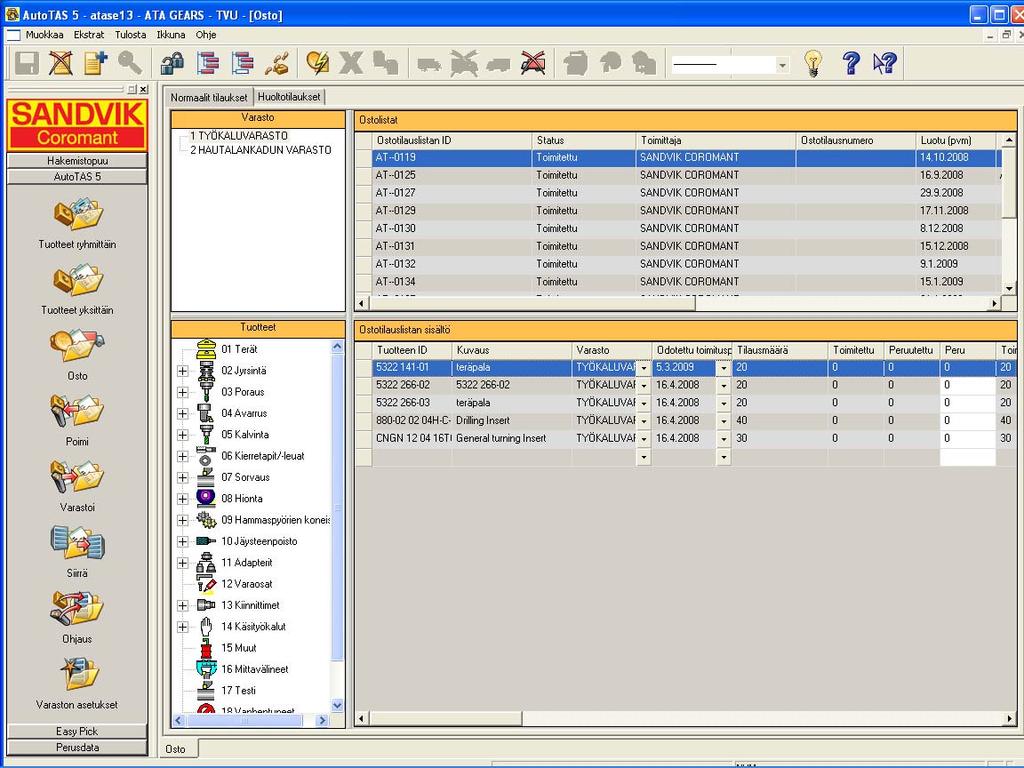Click the empty Peru cell in the blank row

[967, 458]
